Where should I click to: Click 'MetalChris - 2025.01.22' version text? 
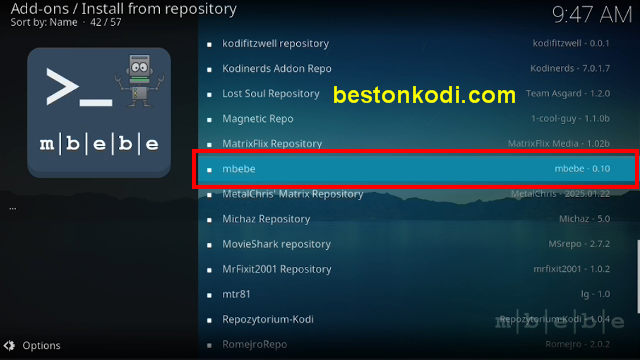pyautogui.click(x=560, y=193)
